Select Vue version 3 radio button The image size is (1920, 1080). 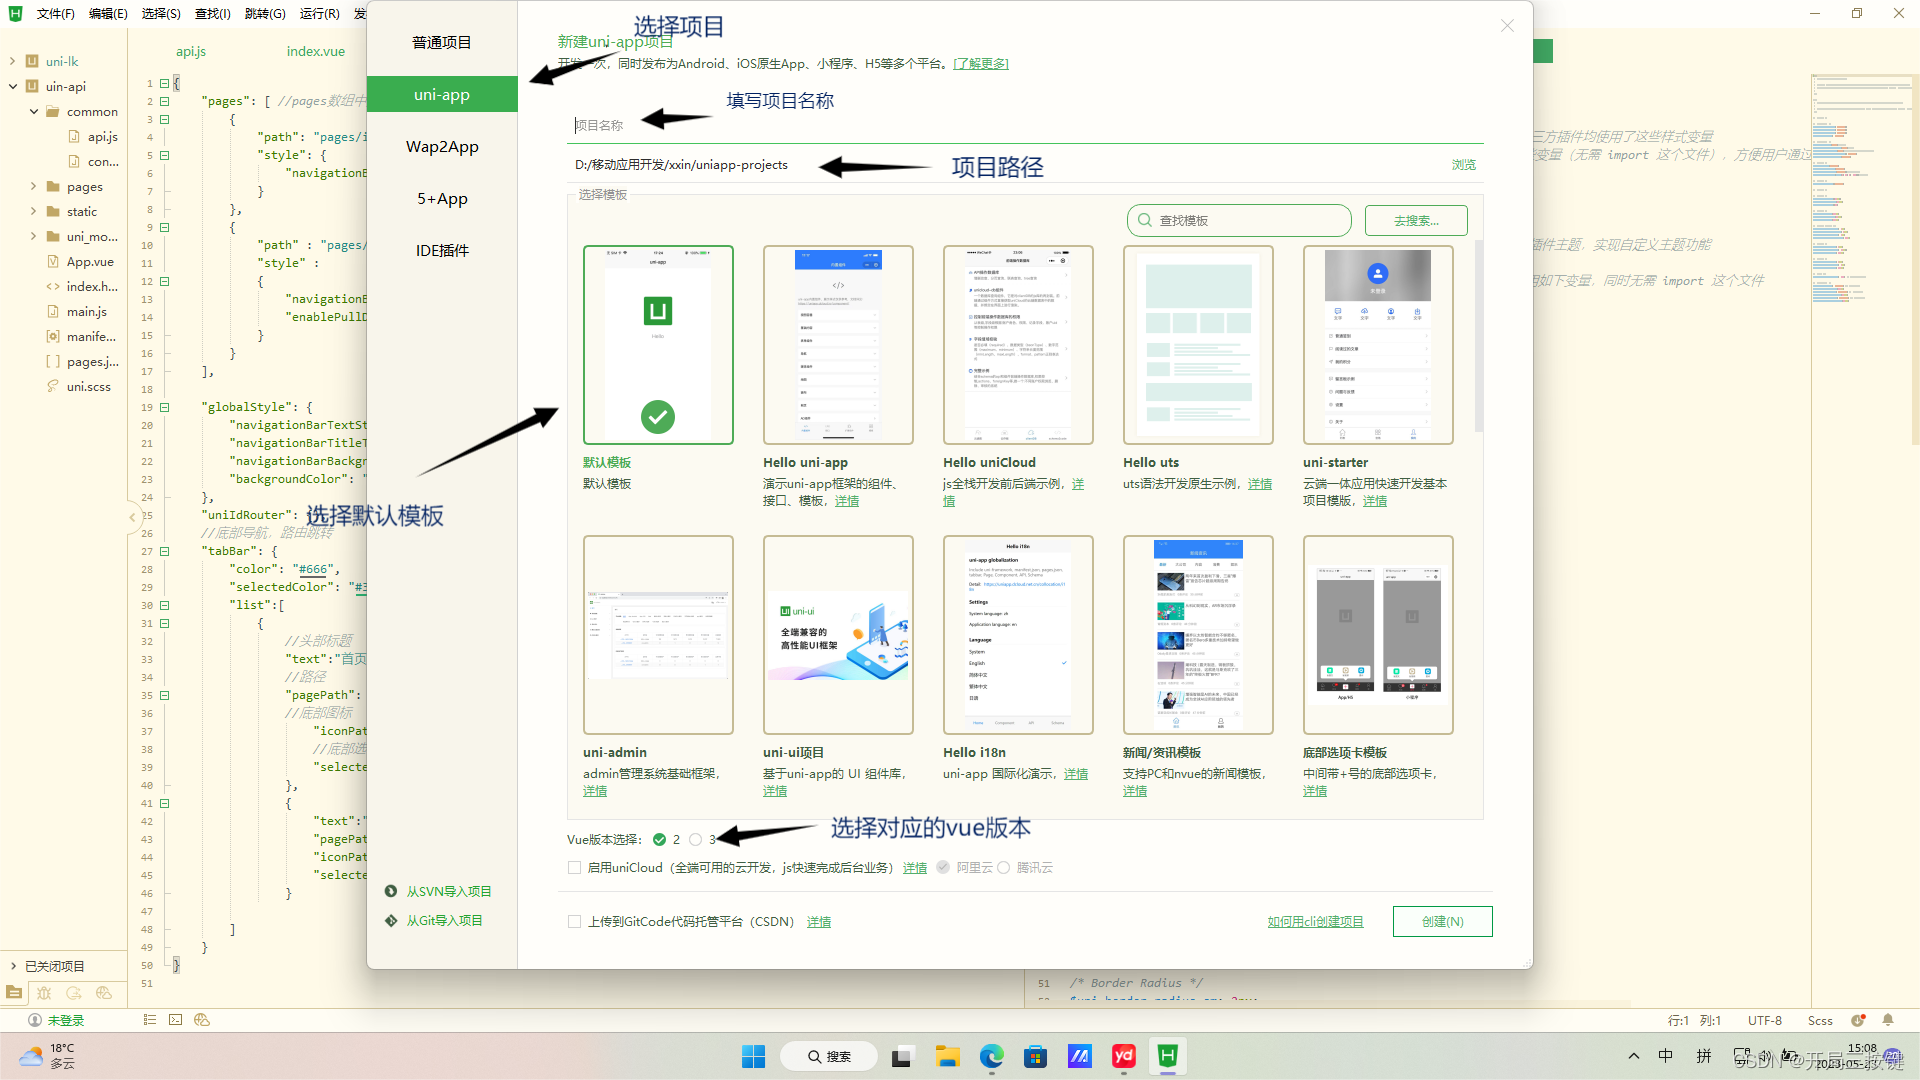click(x=696, y=840)
